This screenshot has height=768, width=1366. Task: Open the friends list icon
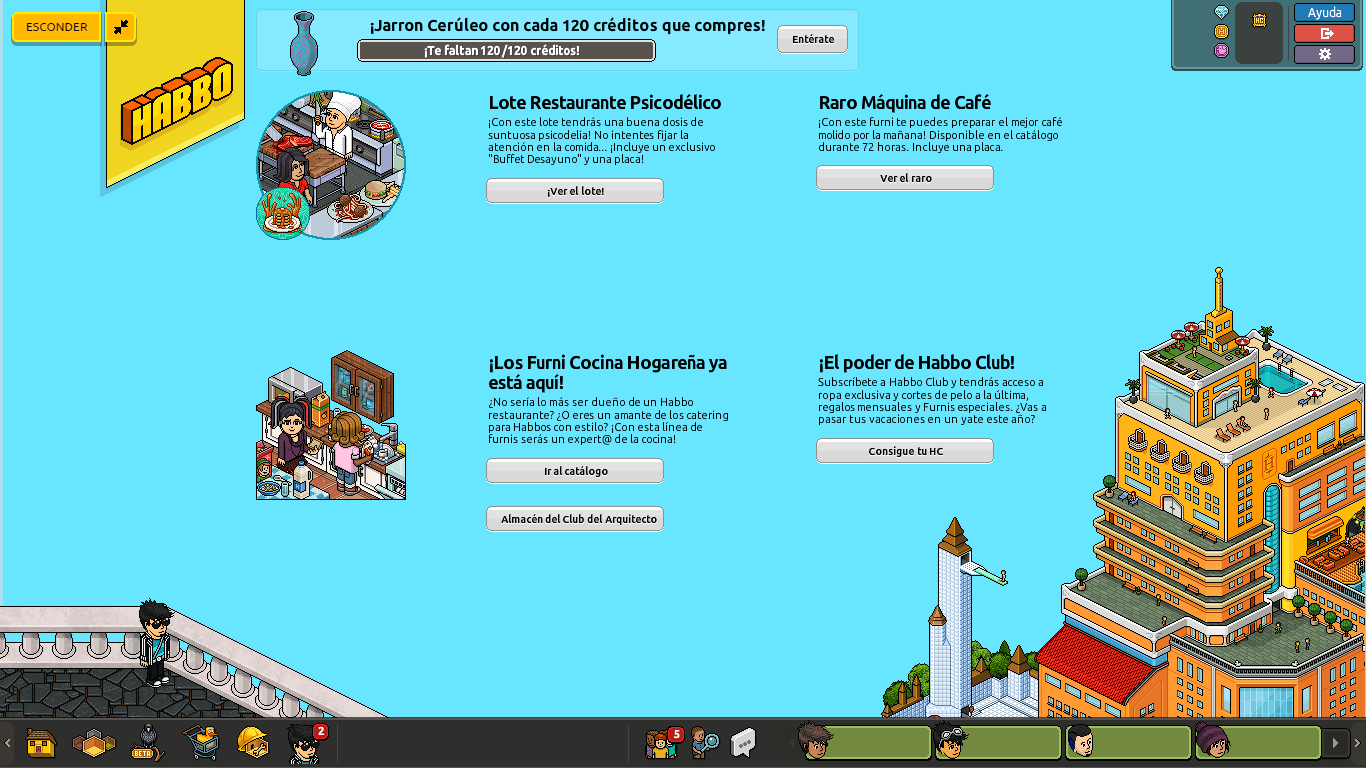pos(662,743)
